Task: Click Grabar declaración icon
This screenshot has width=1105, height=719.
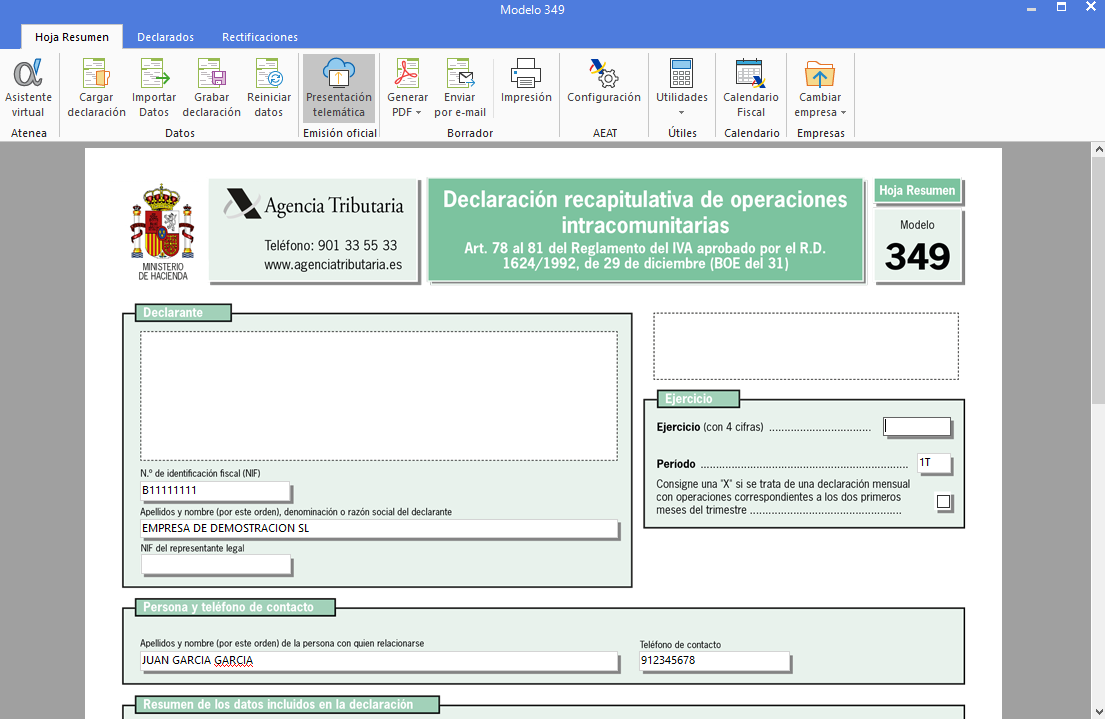Action: (211, 87)
